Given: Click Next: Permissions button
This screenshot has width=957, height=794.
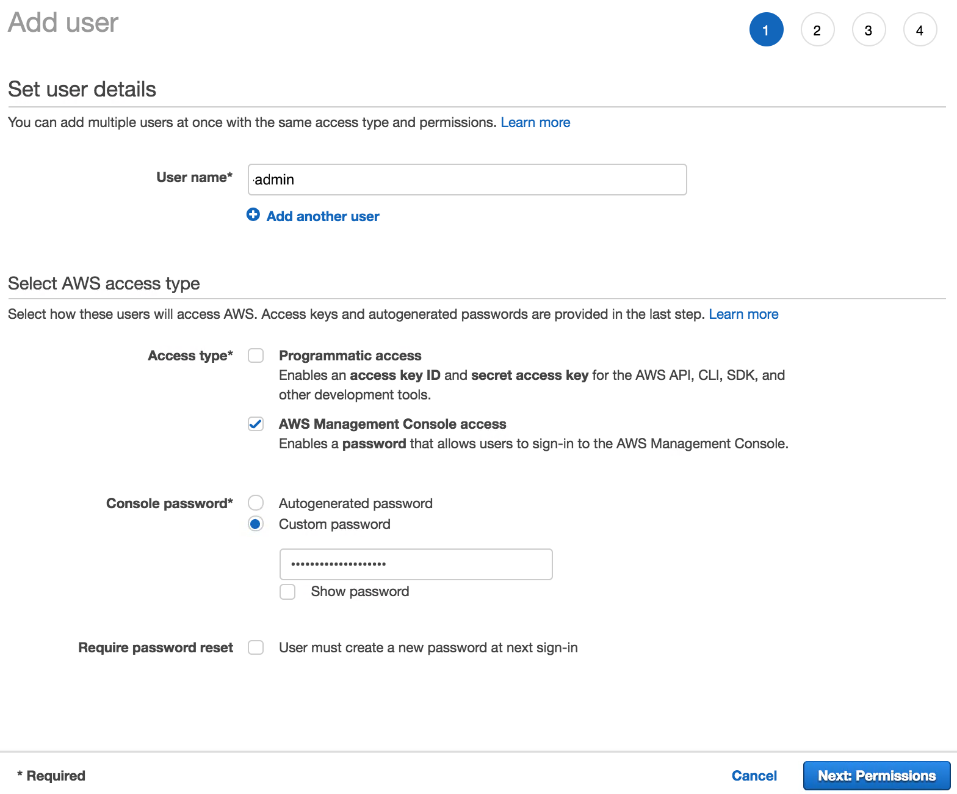Looking at the screenshot, I should tap(876, 776).
